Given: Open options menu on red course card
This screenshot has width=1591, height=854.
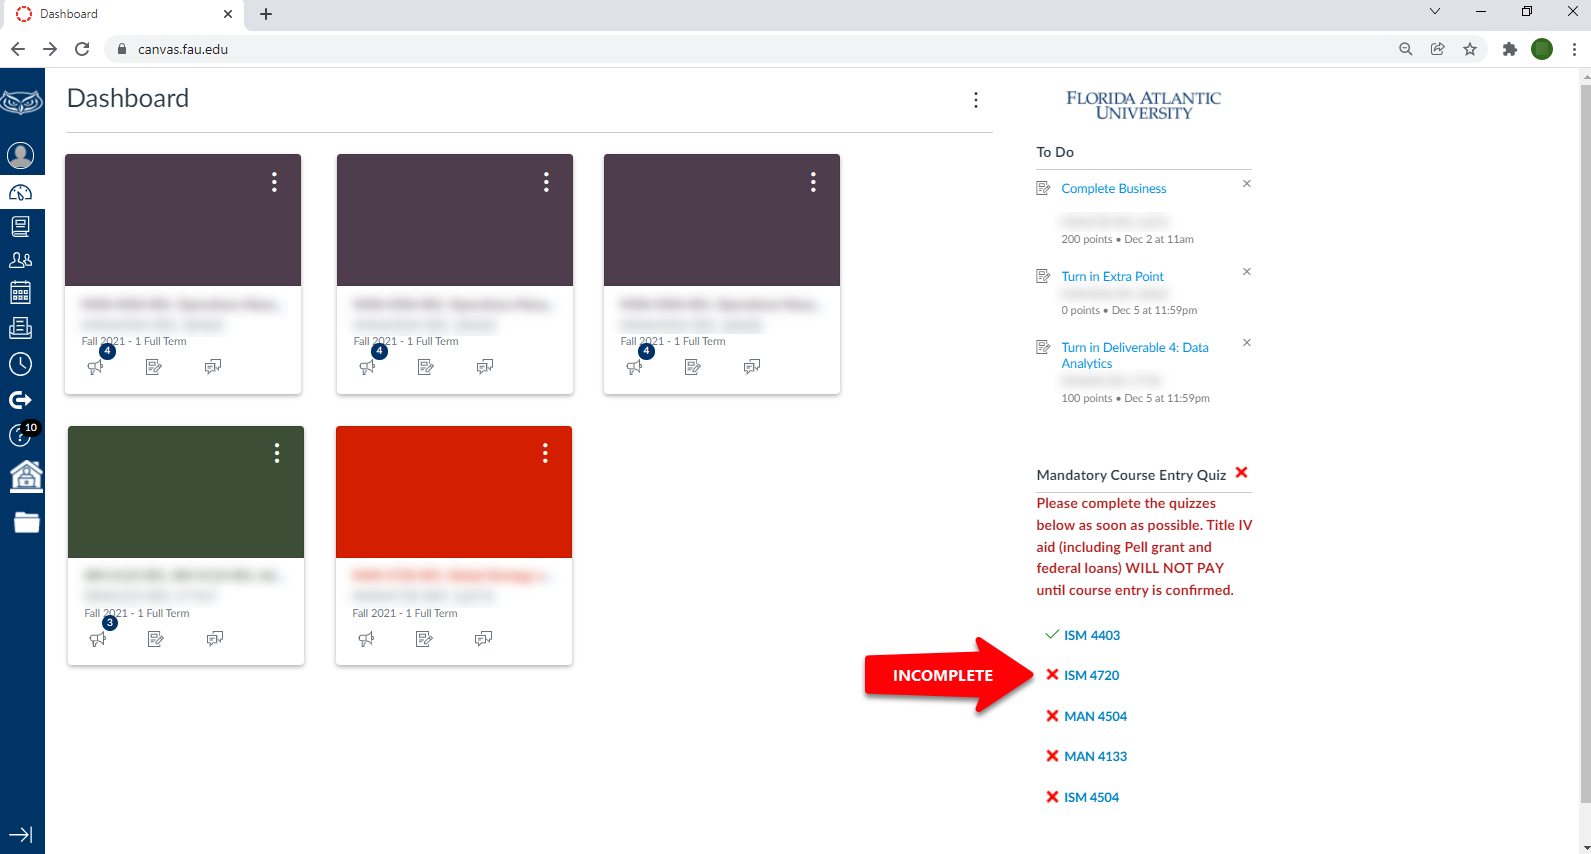Looking at the screenshot, I should point(545,454).
